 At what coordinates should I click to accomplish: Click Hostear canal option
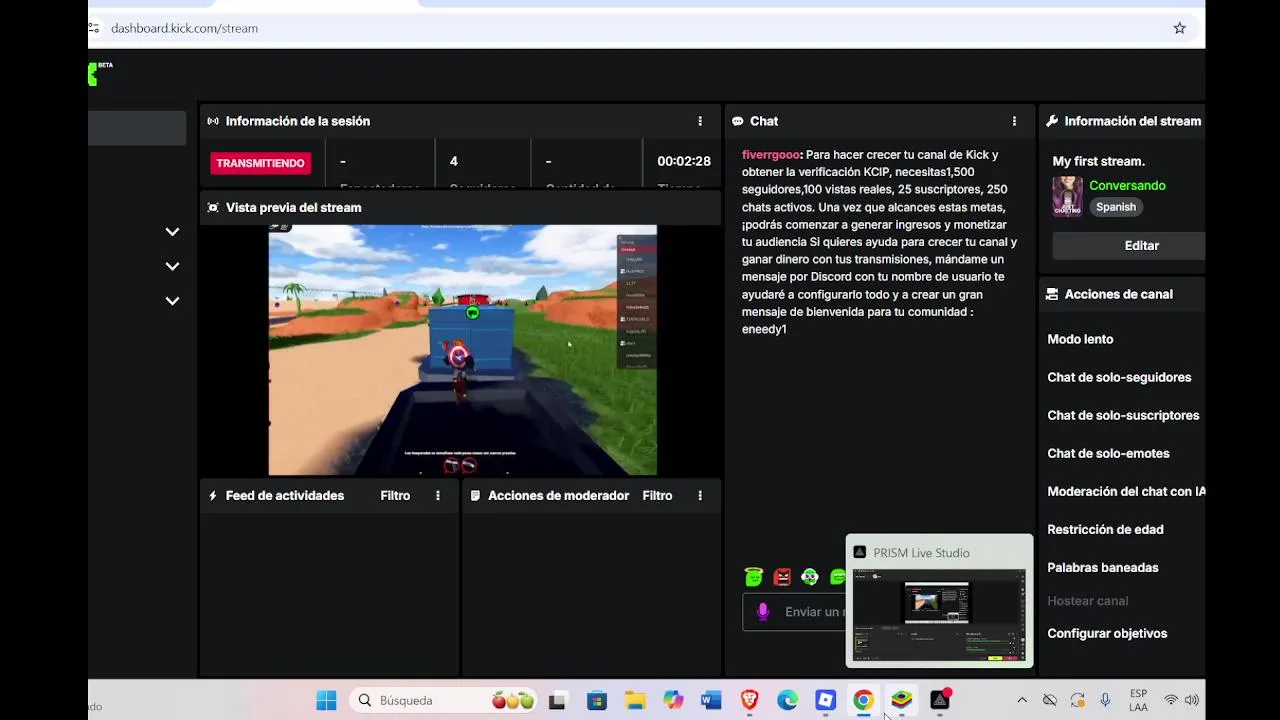coord(1087,601)
